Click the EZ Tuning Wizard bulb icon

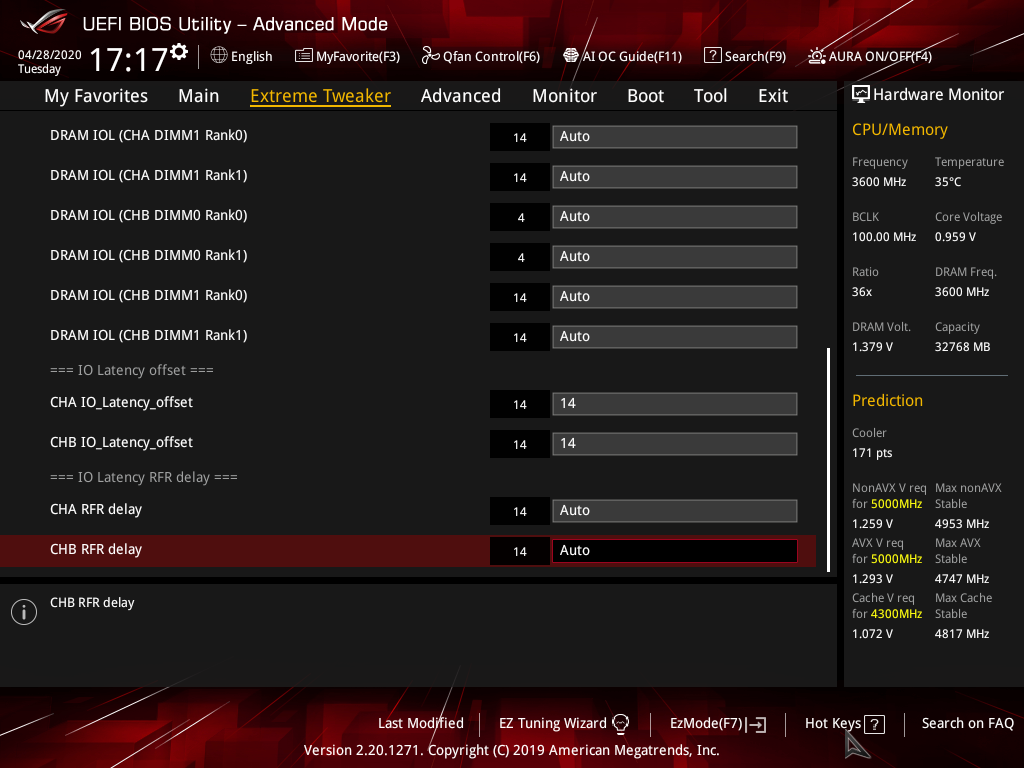click(620, 724)
